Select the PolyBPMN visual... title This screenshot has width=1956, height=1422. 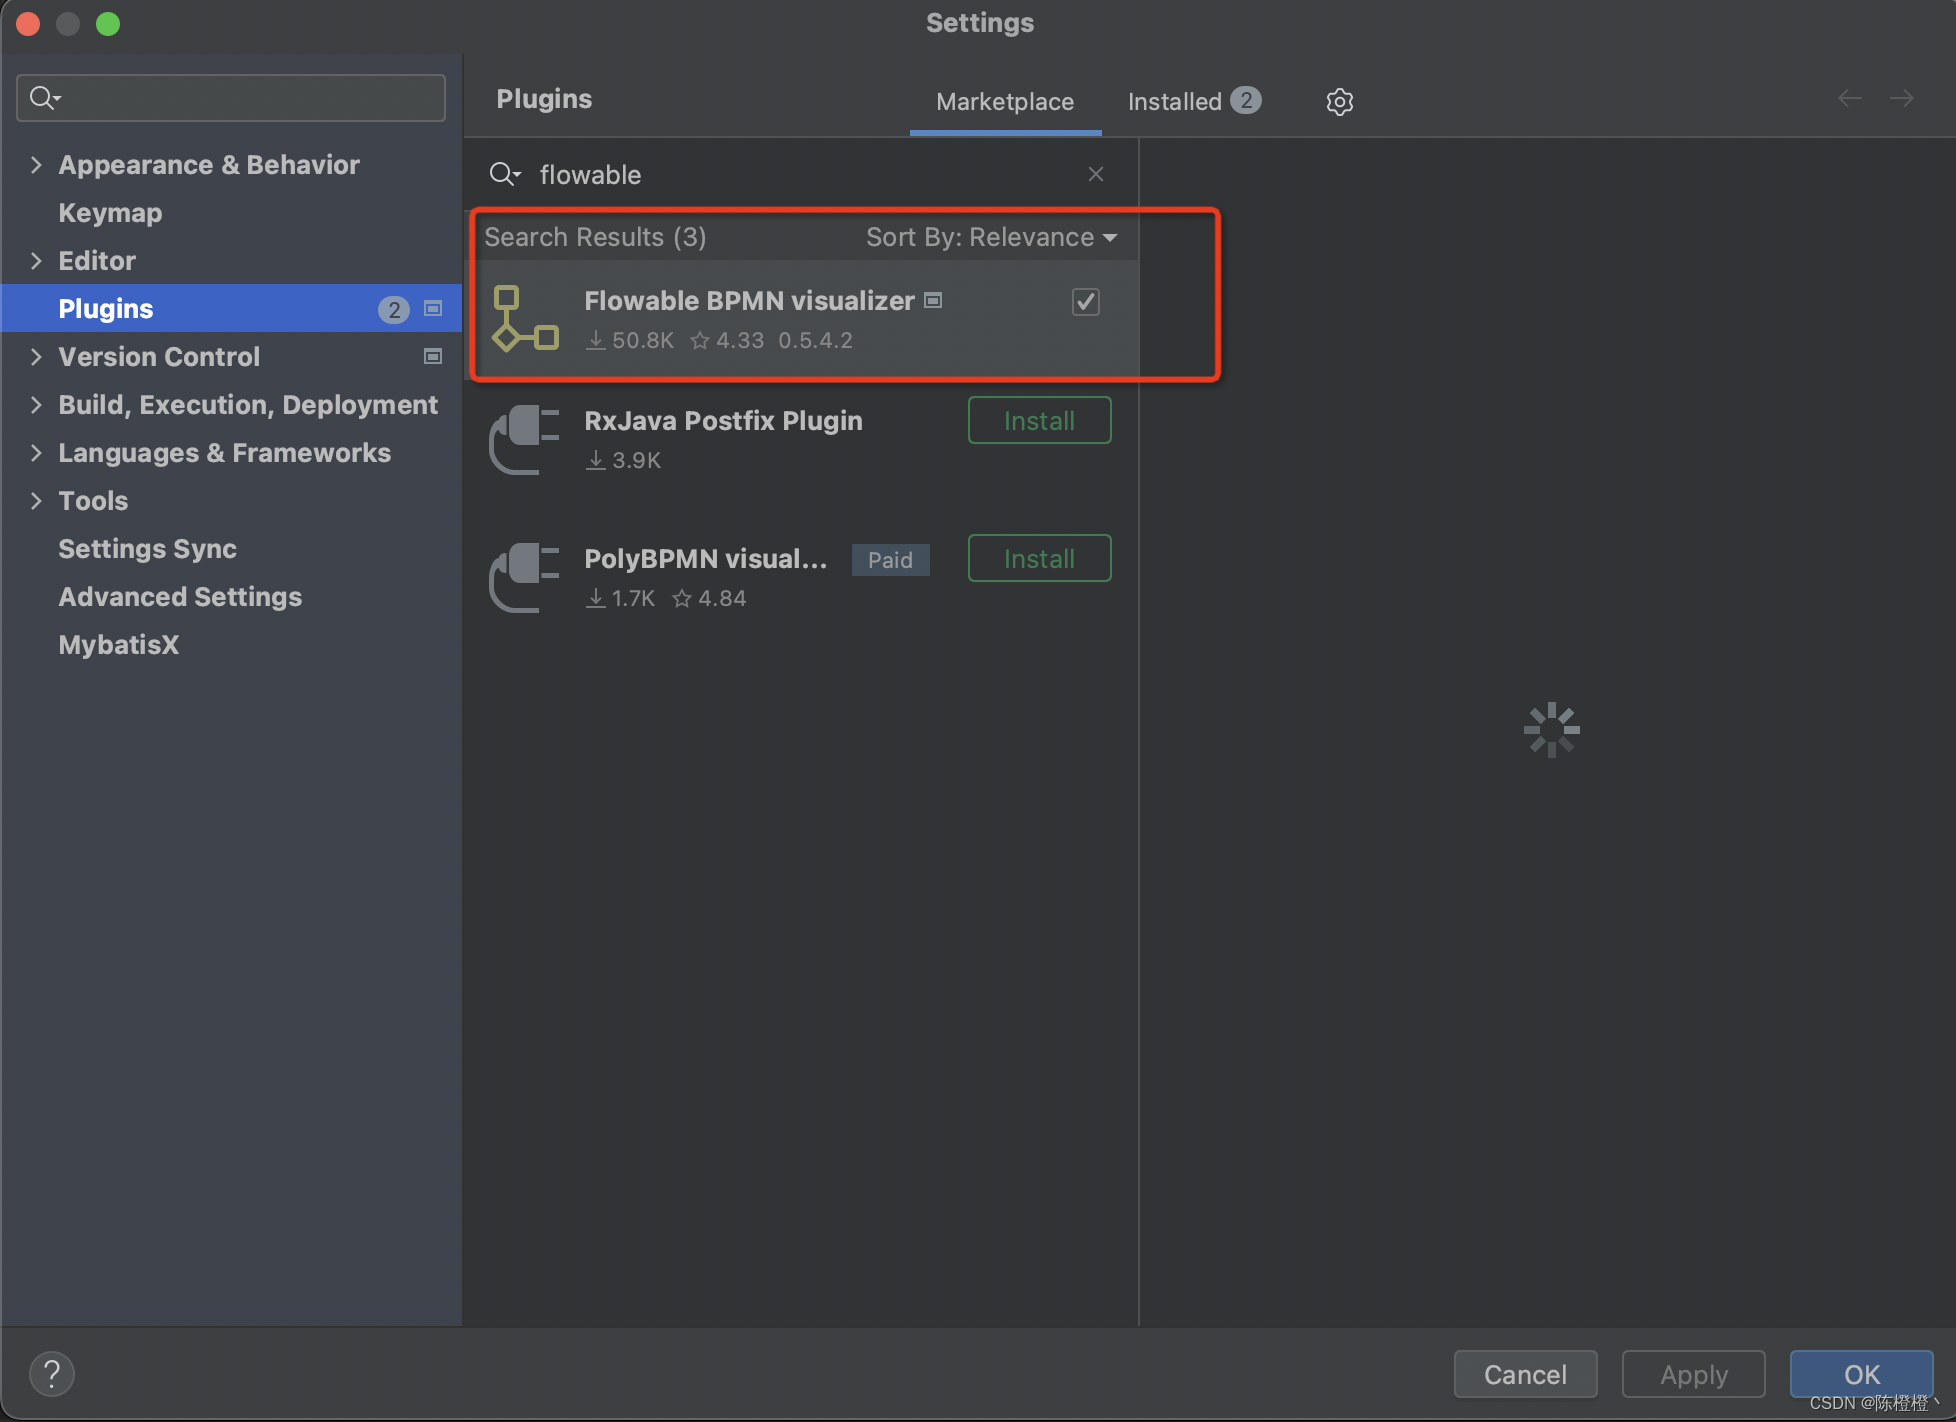click(705, 558)
